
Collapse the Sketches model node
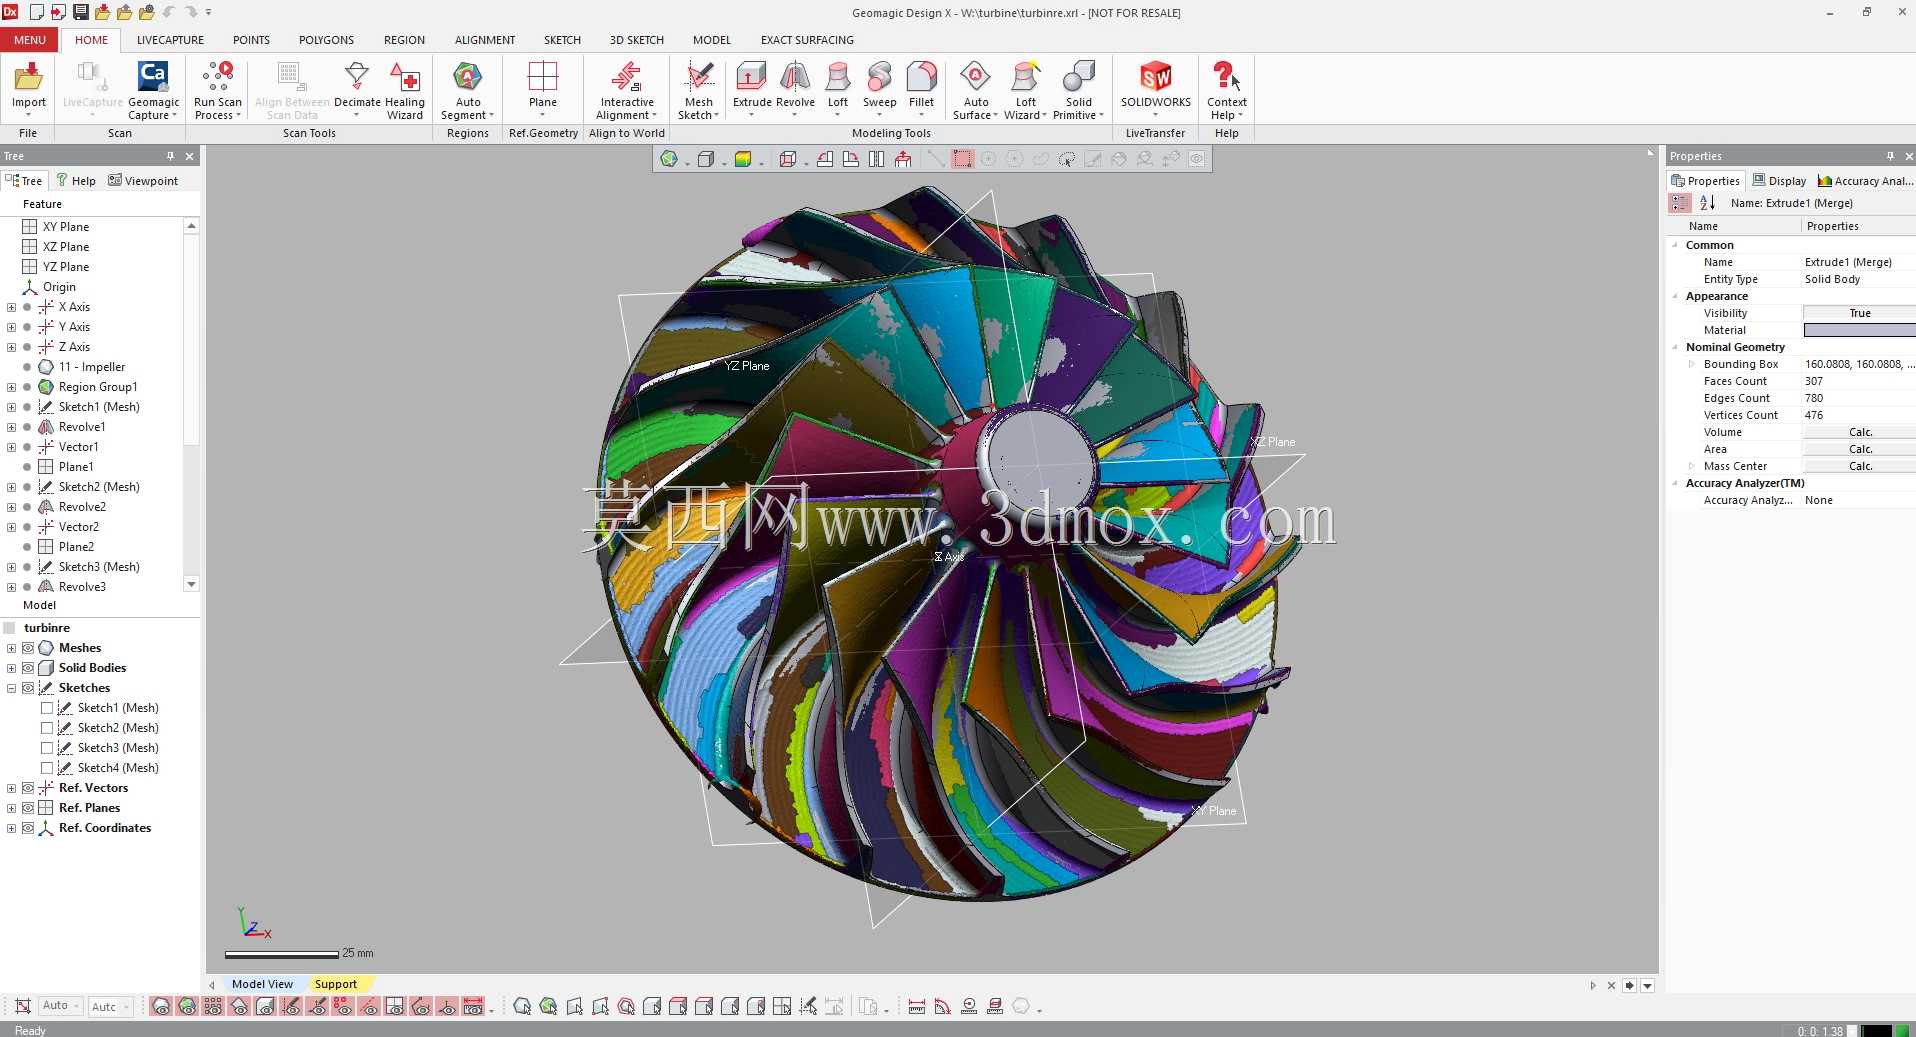coord(11,688)
